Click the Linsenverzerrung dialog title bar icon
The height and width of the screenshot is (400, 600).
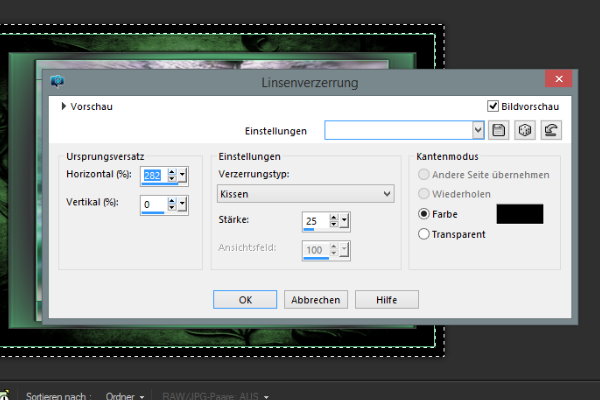[56, 81]
